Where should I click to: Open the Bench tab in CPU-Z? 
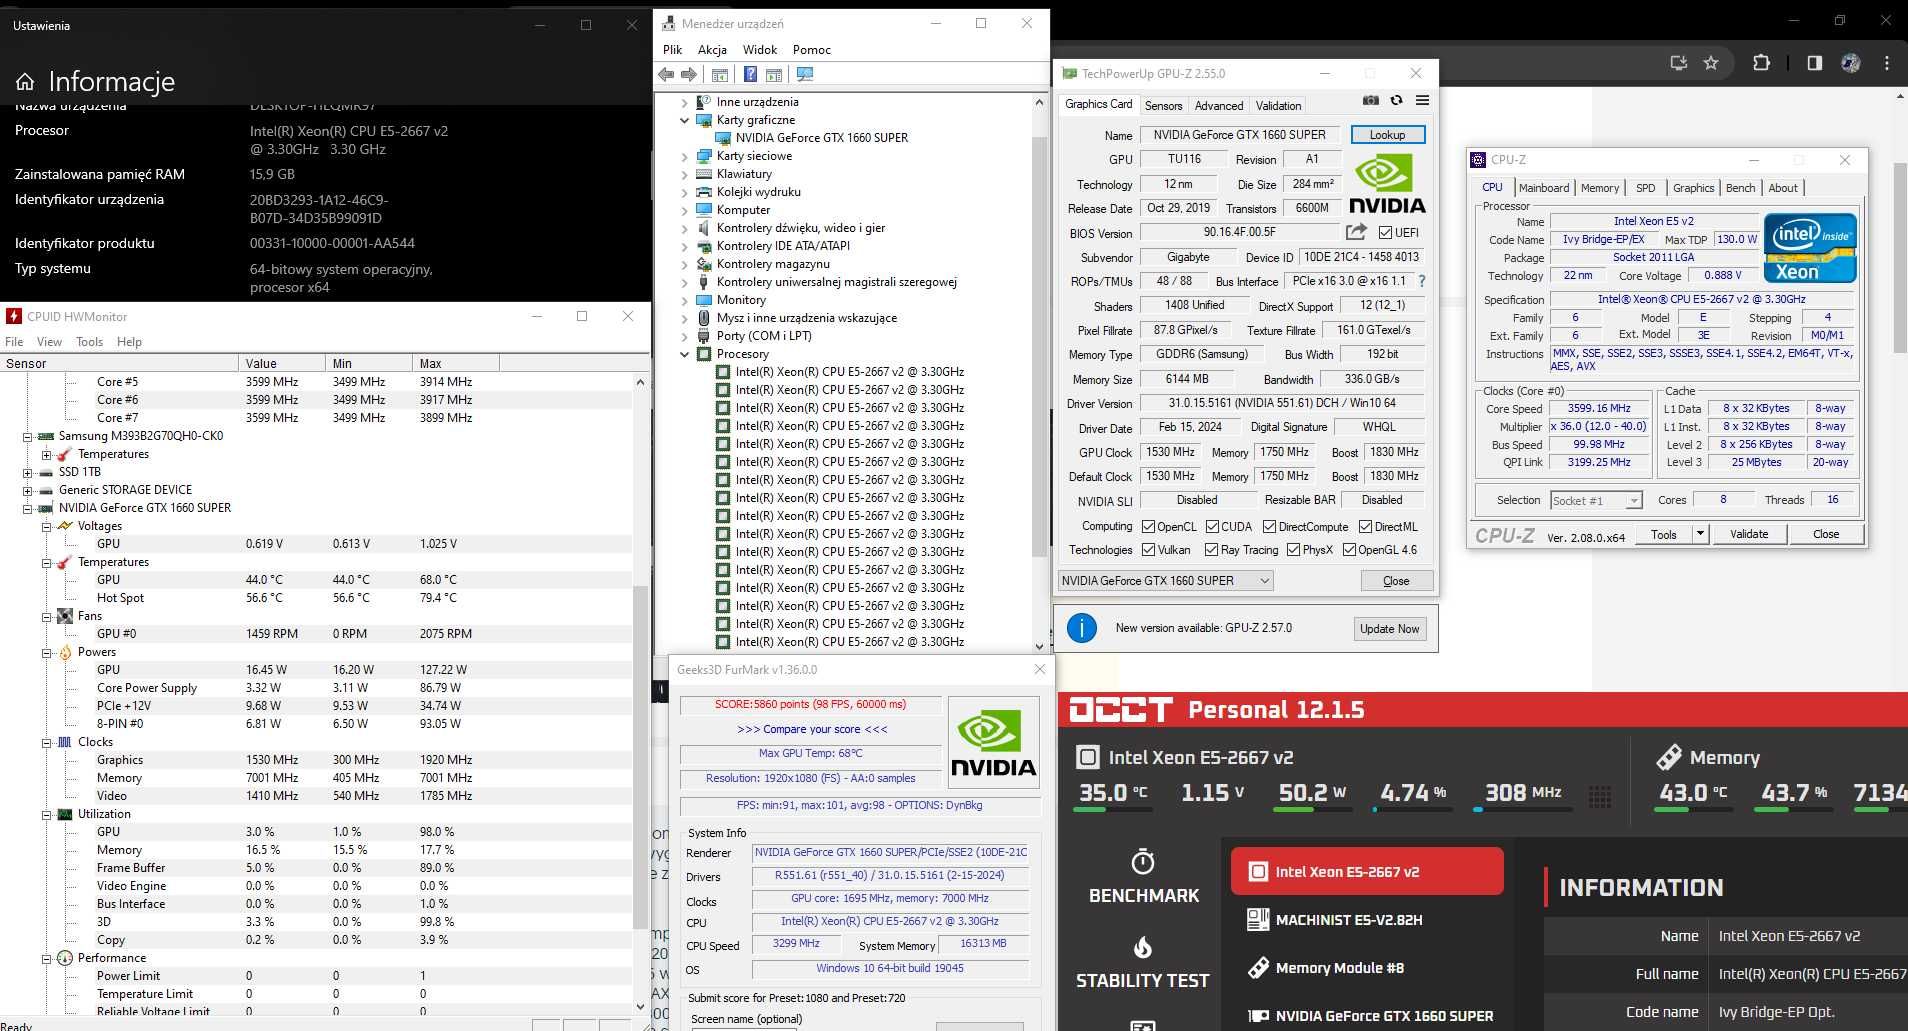(x=1740, y=188)
